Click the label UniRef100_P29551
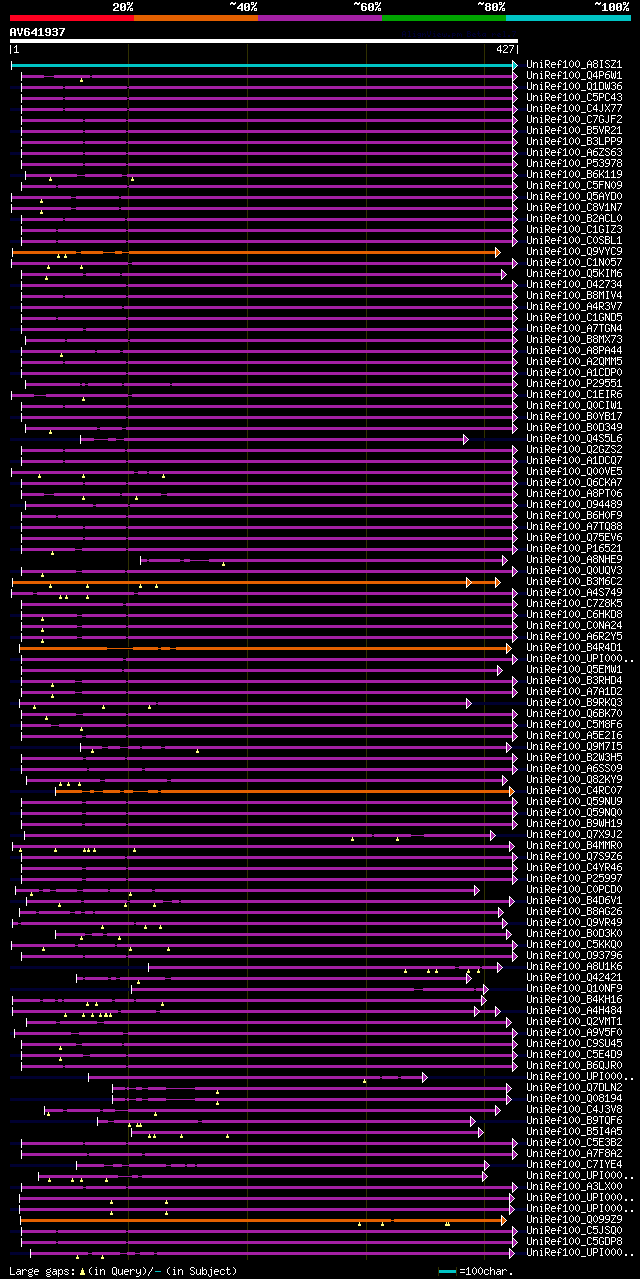Image resolution: width=640 pixels, height=1279 pixels. point(574,384)
